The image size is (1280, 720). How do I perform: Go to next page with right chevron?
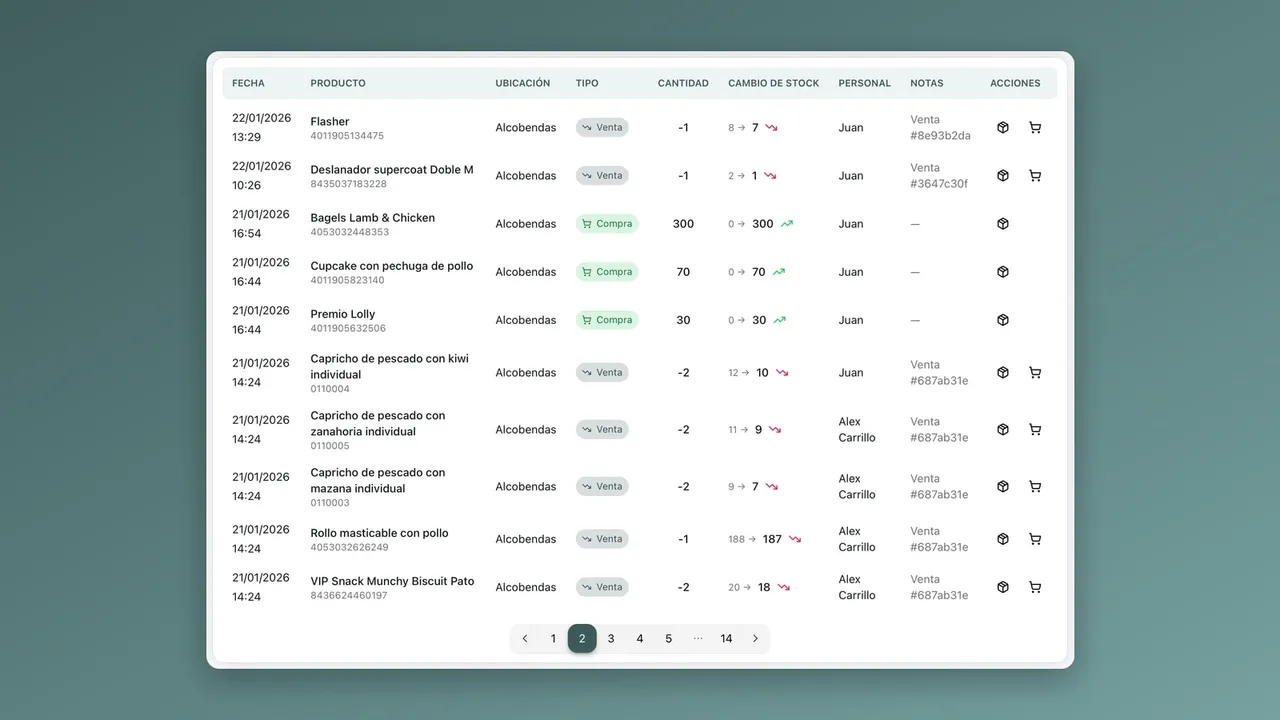click(755, 639)
